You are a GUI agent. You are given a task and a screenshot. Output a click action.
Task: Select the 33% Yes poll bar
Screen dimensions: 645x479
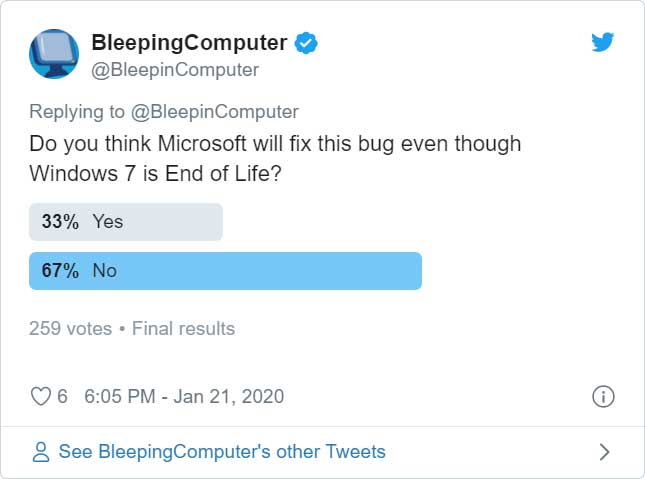pyautogui.click(x=126, y=222)
